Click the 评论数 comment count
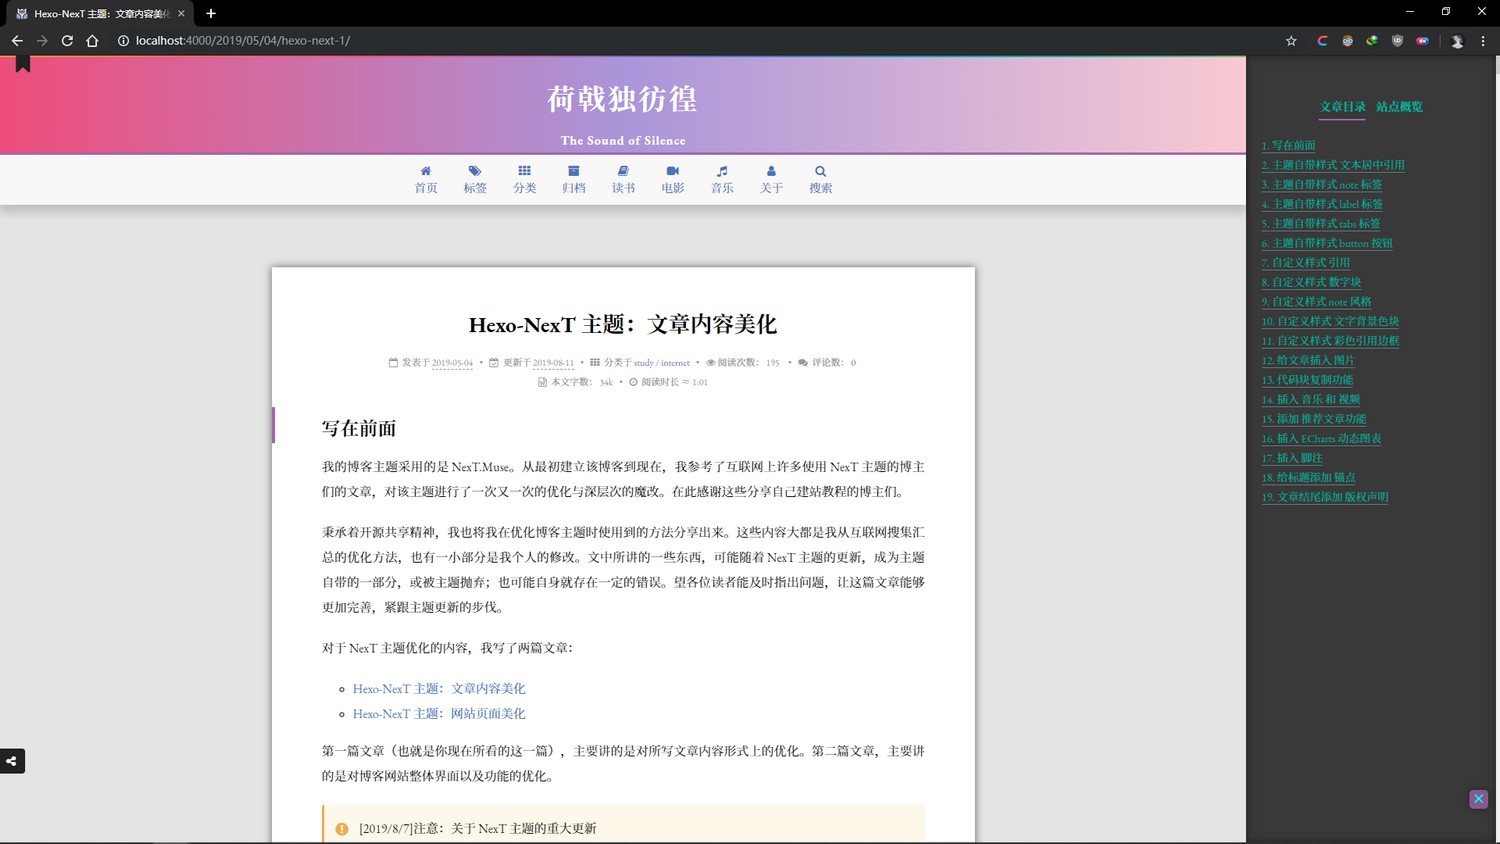 pyautogui.click(x=827, y=363)
